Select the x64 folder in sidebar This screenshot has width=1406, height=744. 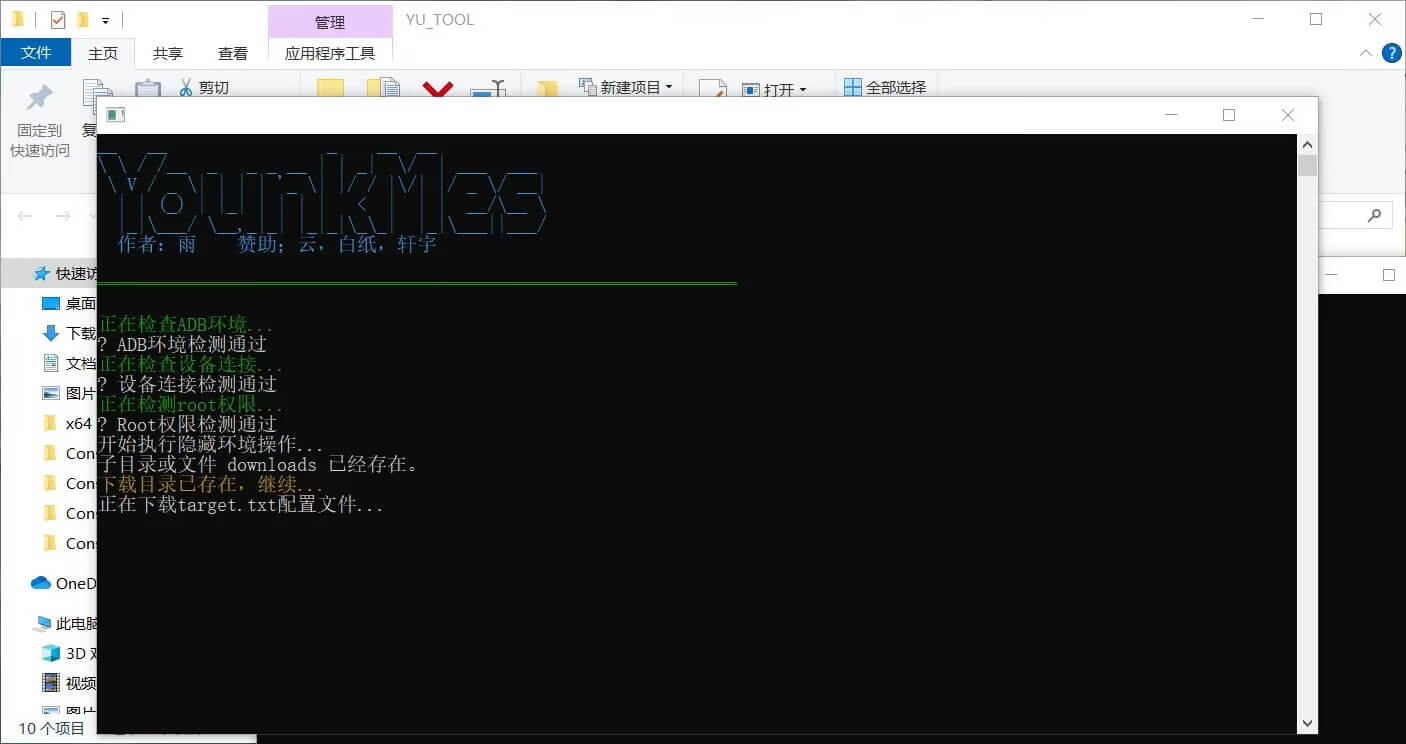[x=78, y=423]
